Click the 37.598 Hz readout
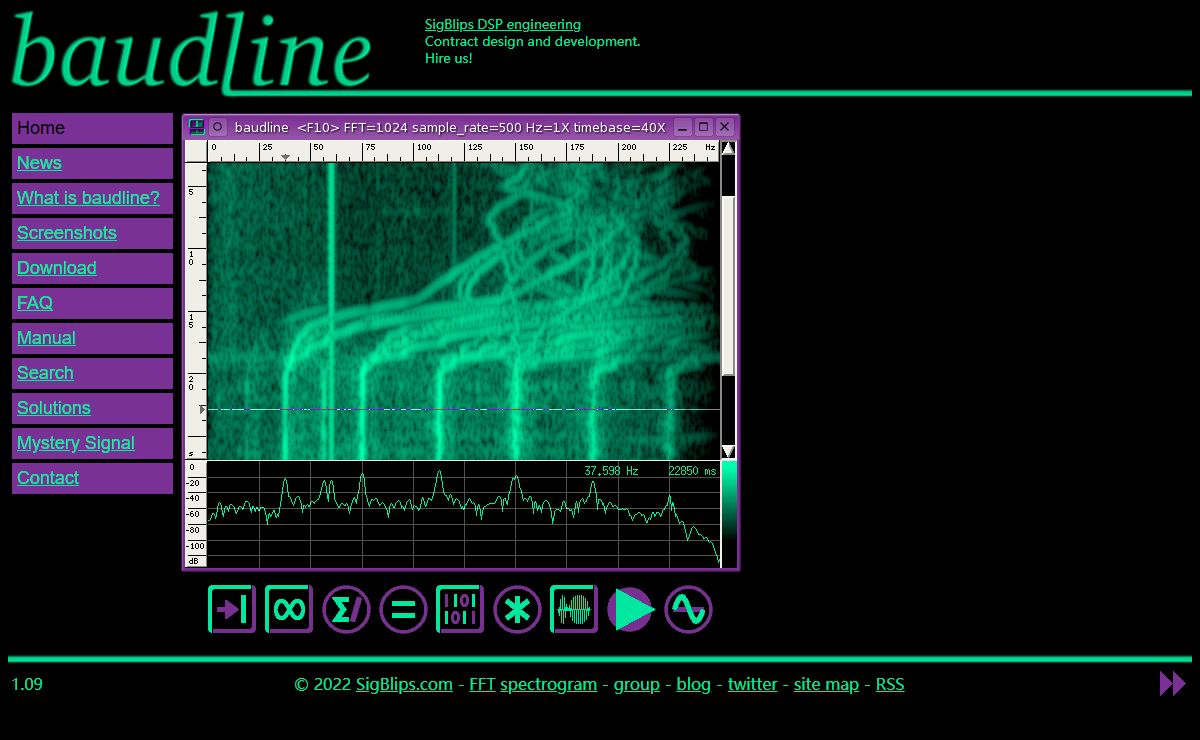The width and height of the screenshot is (1200, 740). 611,471
